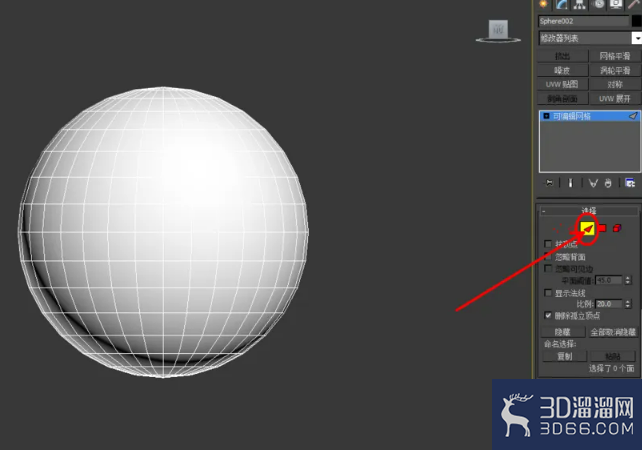The width and height of the screenshot is (642, 450).
Task: Click the 全部取消隐藏 button
Action: pyautogui.click(x=613, y=332)
